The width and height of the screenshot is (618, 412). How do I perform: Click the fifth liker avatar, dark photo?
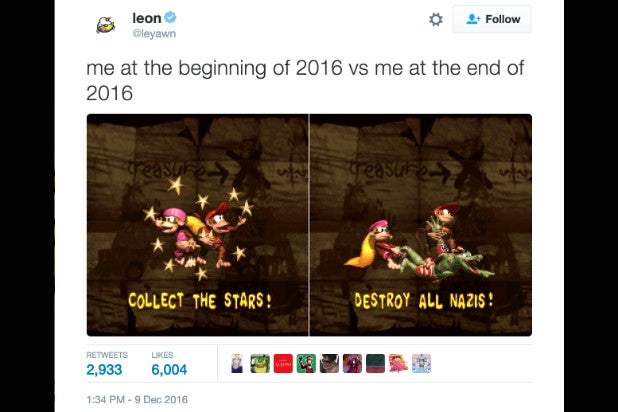click(329, 363)
